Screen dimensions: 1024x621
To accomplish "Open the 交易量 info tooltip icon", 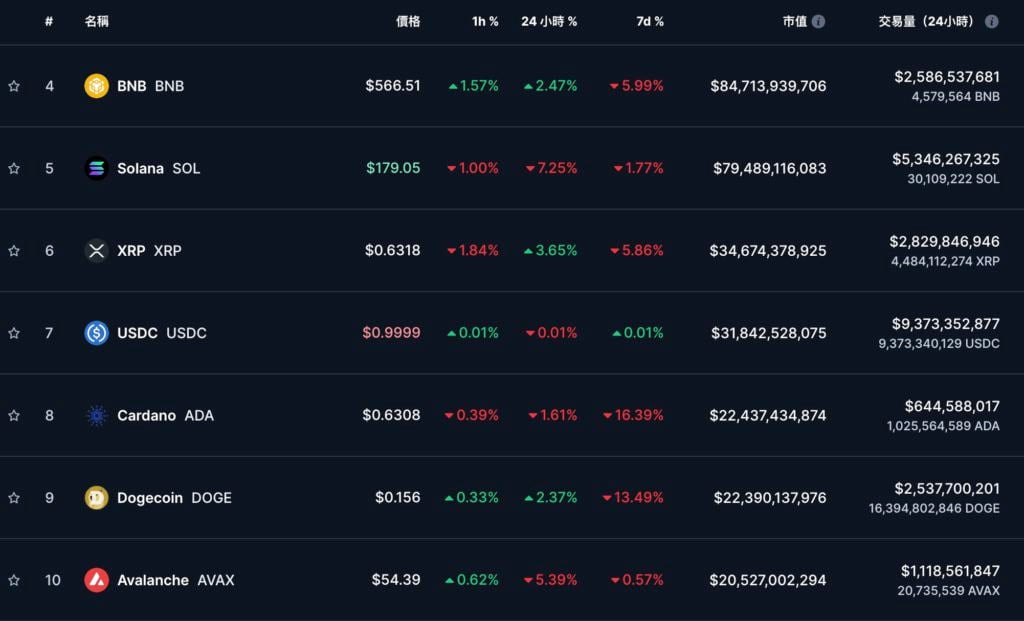I will tap(991, 21).
